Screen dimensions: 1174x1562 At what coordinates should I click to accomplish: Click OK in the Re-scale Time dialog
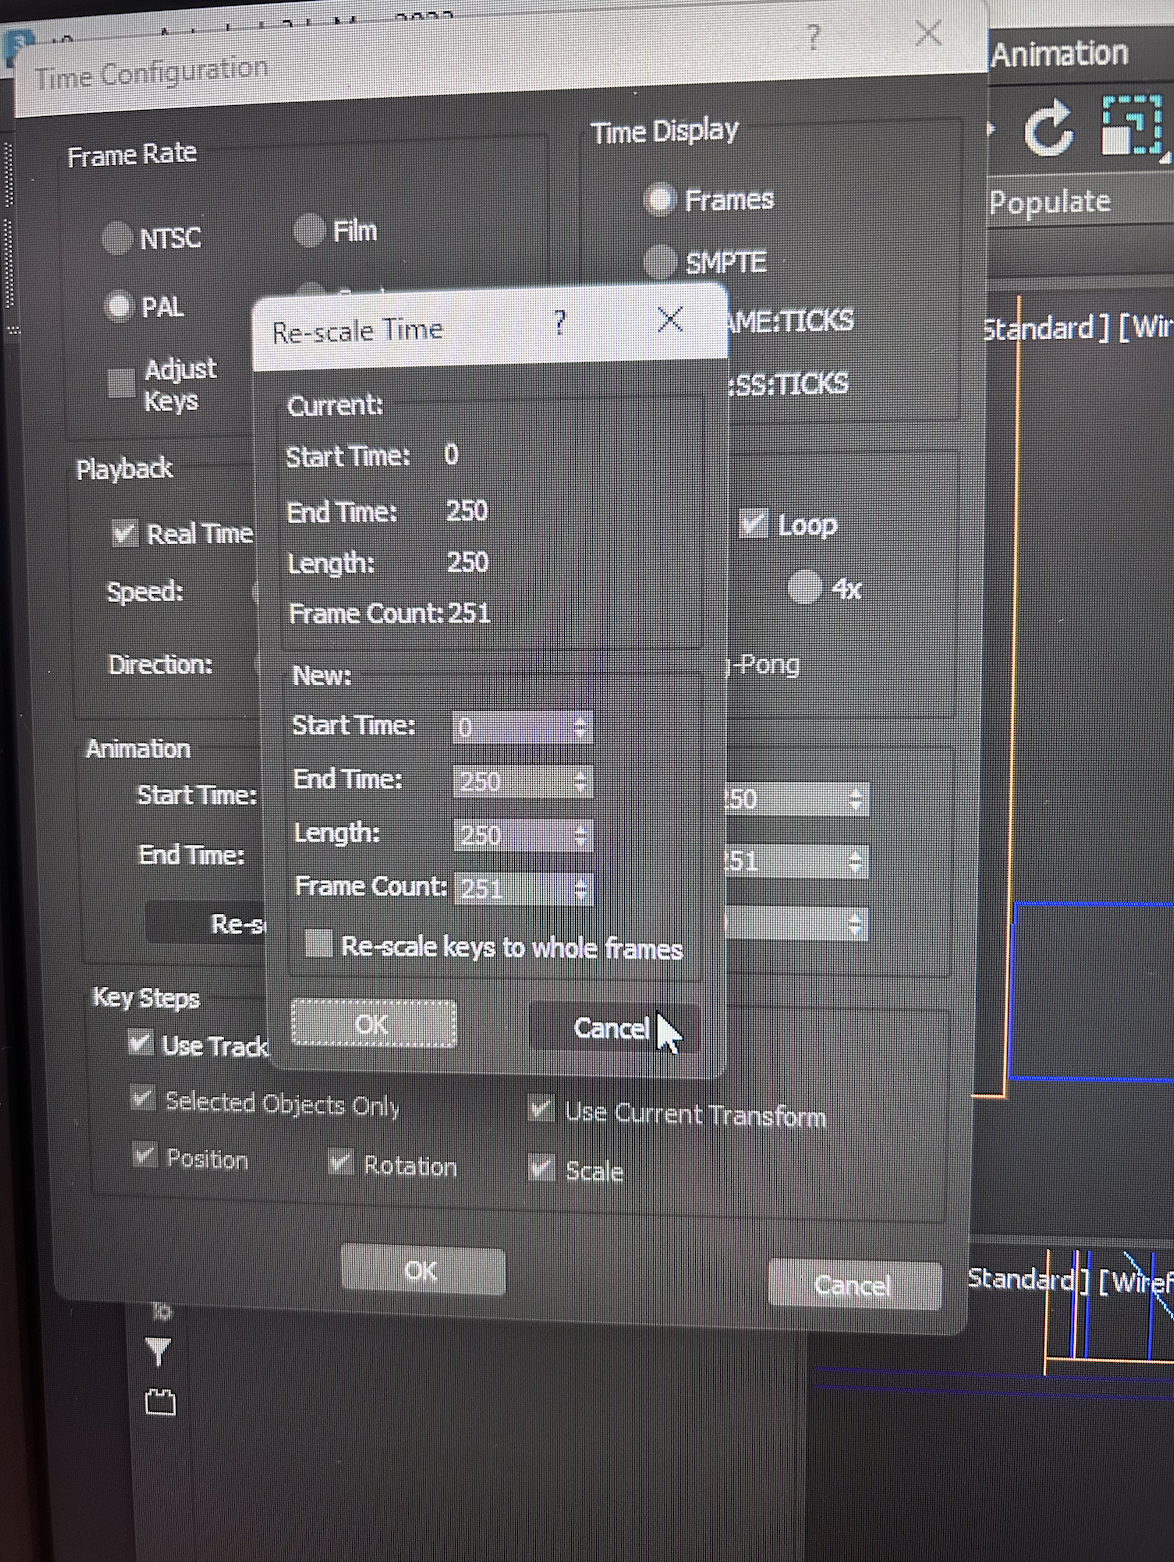374,1024
